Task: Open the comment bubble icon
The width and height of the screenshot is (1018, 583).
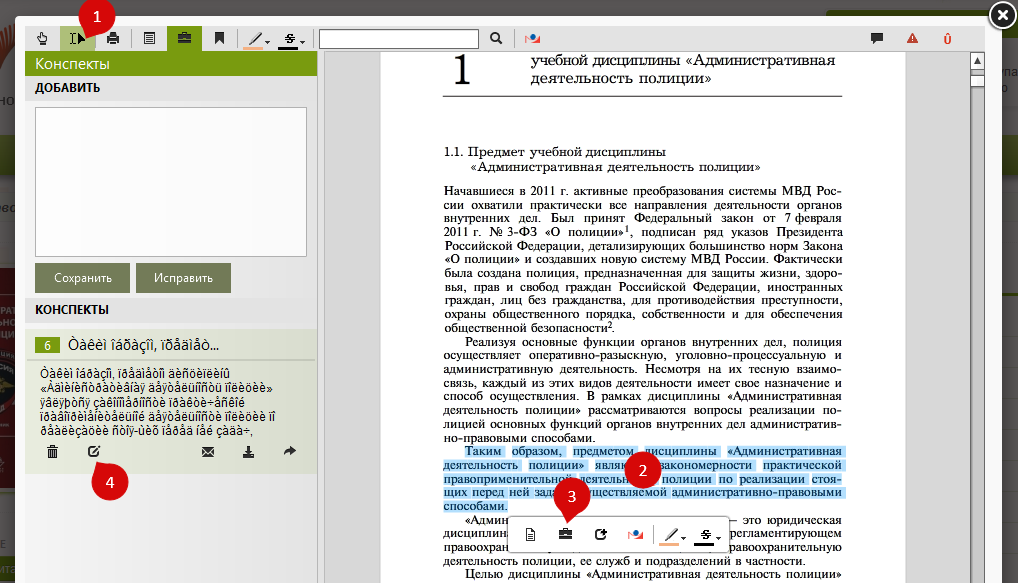Action: (877, 39)
